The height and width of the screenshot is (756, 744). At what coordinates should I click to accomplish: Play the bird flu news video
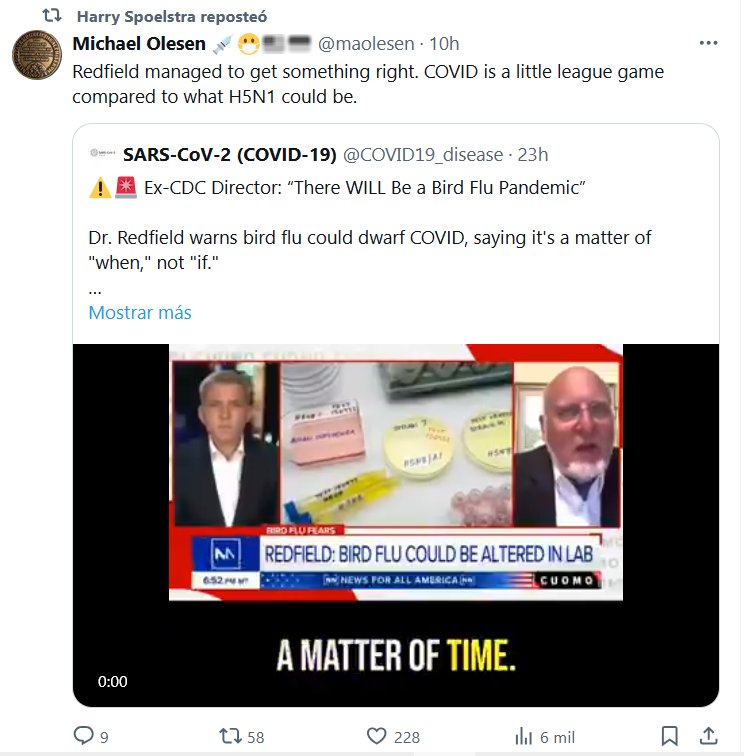tap(396, 500)
